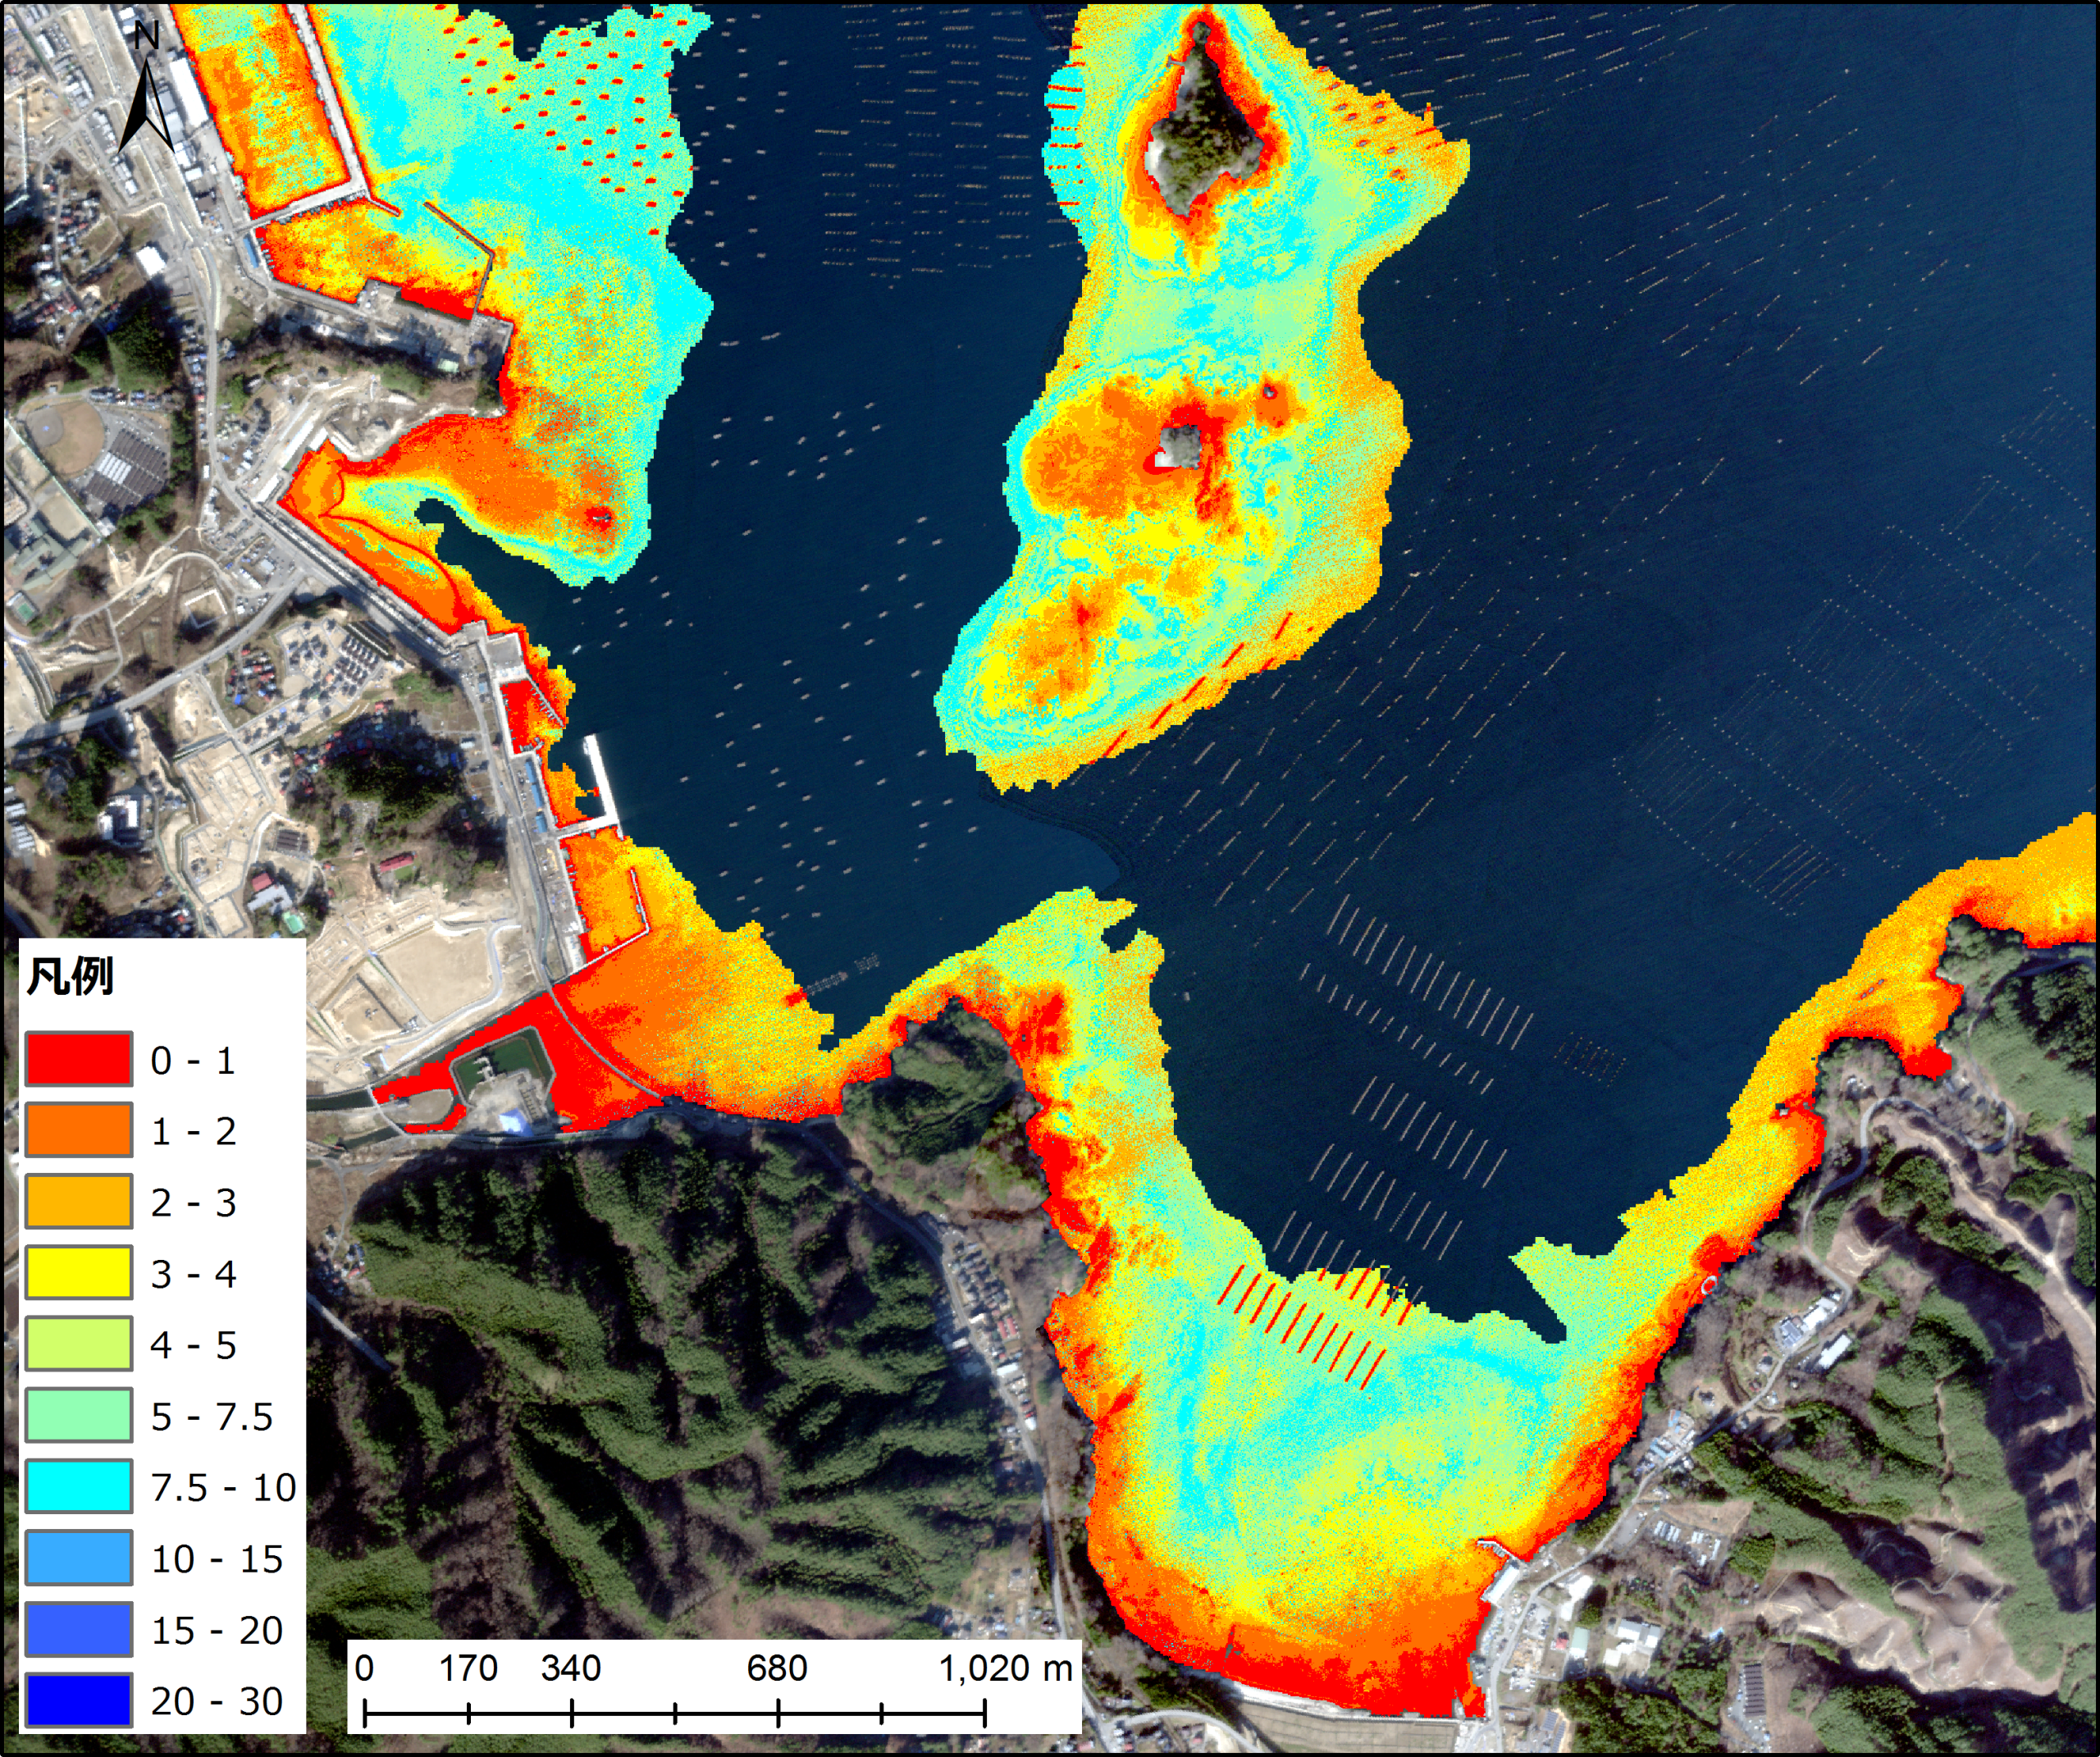Viewport: 2100px width, 1757px height.
Task: Click the legend label text 2 - 3
Action: coord(193,1203)
